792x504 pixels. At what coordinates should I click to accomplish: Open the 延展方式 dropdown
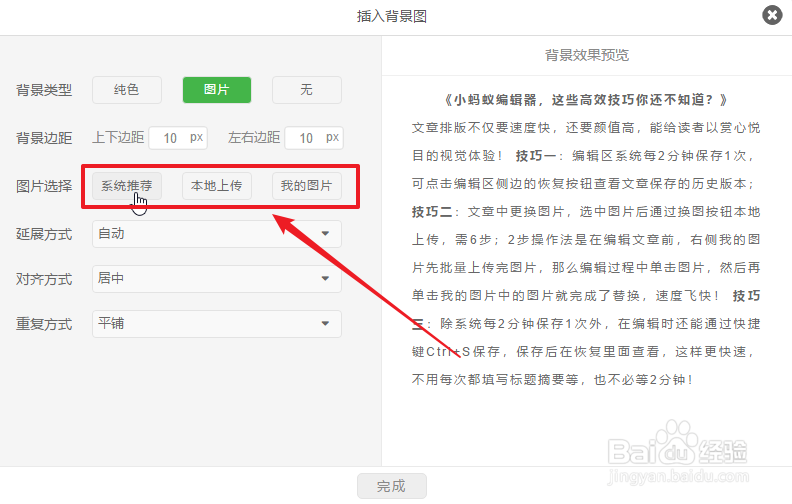(217, 234)
